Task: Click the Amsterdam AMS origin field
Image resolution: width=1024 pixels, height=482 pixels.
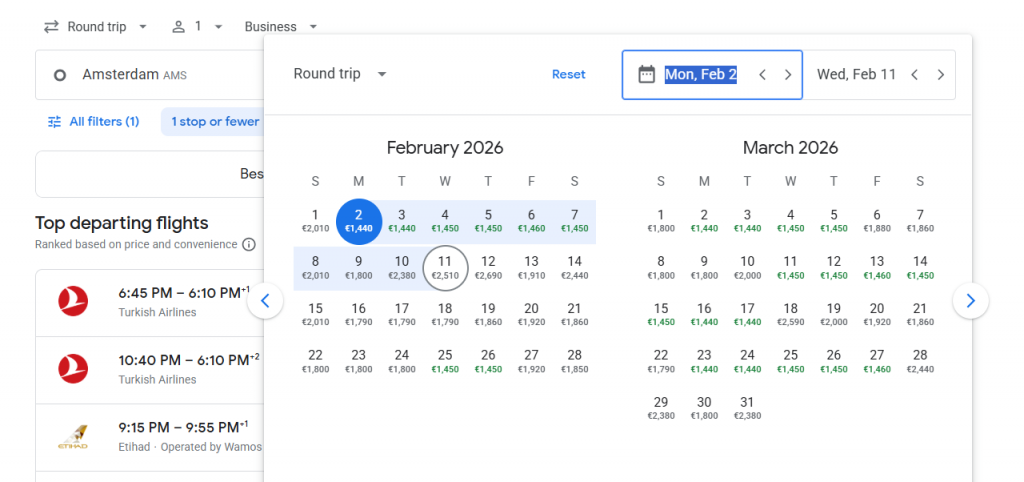Action: click(x=150, y=75)
